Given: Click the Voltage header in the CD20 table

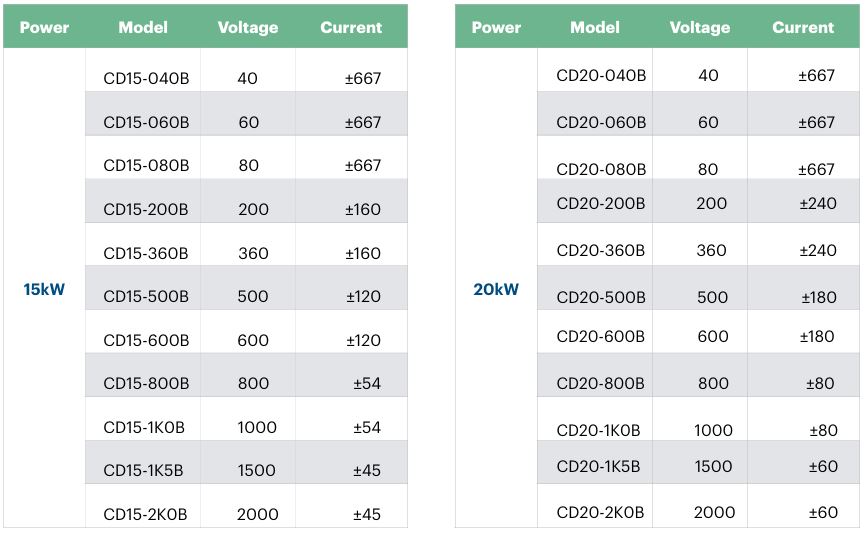Looking at the screenshot, I should 699,27.
